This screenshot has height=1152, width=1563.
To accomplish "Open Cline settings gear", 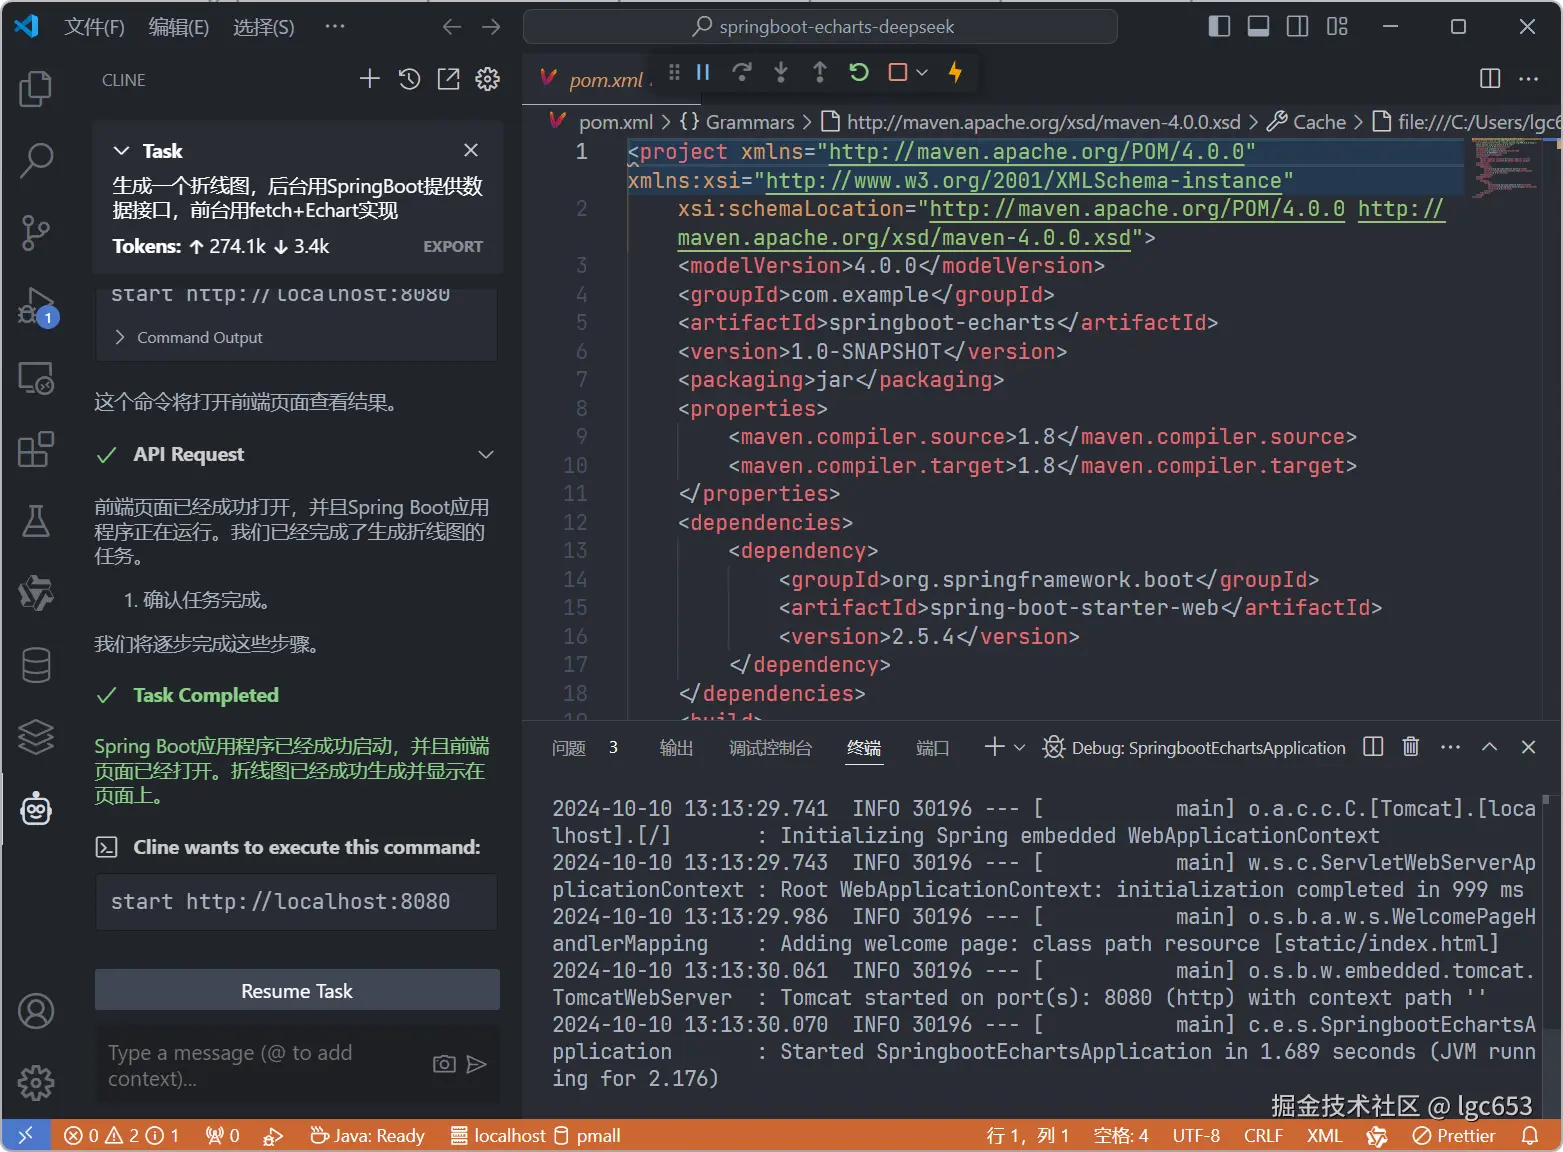I will pyautogui.click(x=487, y=79).
